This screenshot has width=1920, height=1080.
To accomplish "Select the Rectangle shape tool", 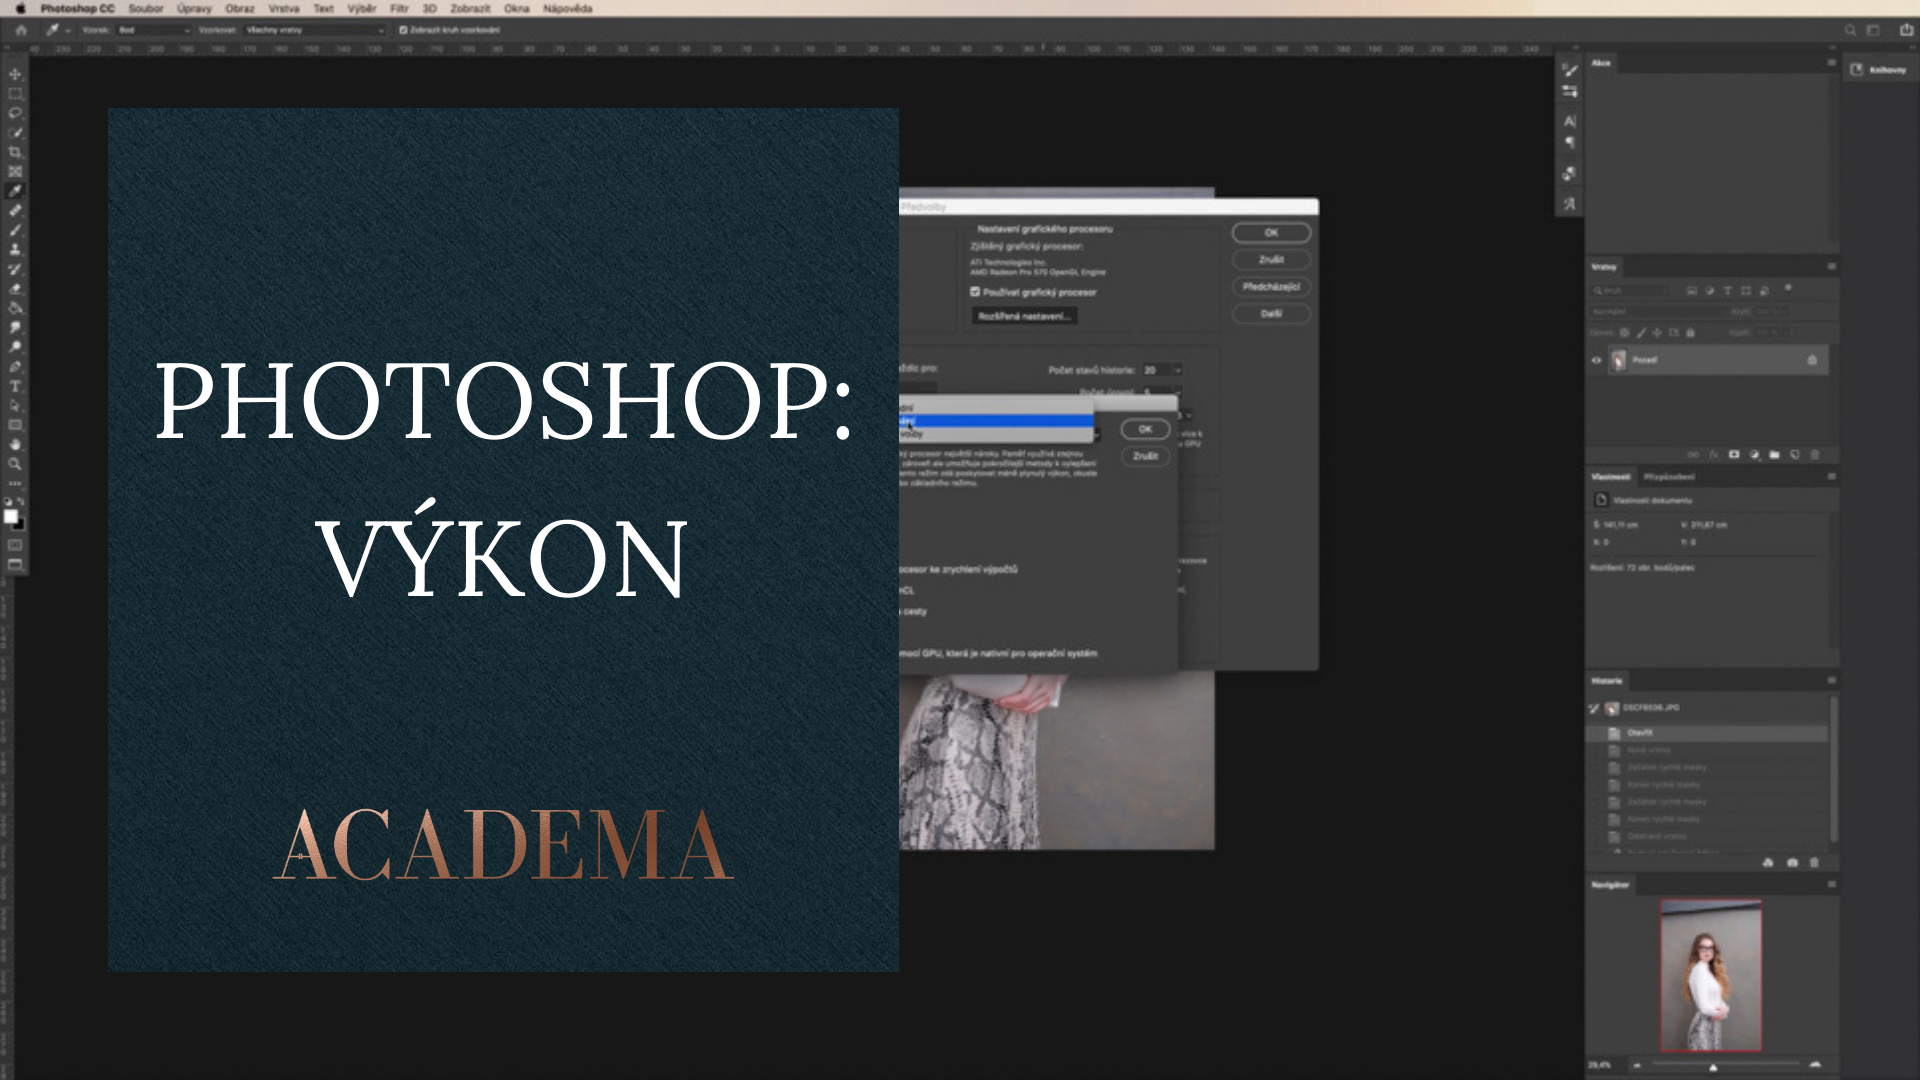I will point(15,425).
